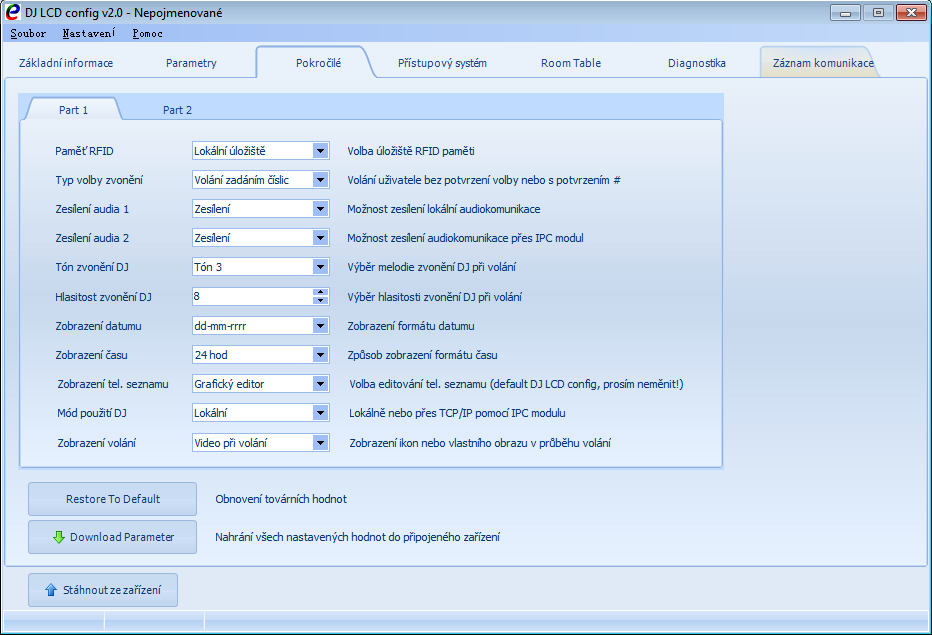Click the Stáhnout ze zařízení button
Image resolution: width=932 pixels, height=635 pixels.
click(x=103, y=590)
